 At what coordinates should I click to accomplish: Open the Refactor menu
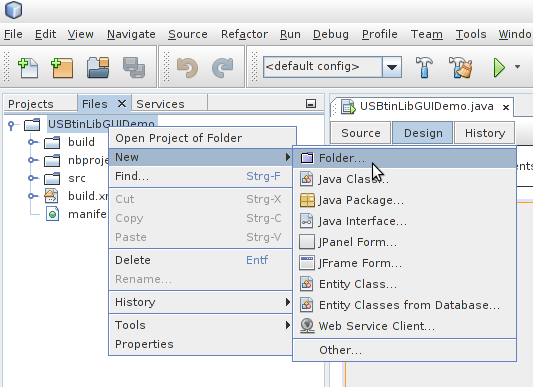244,34
